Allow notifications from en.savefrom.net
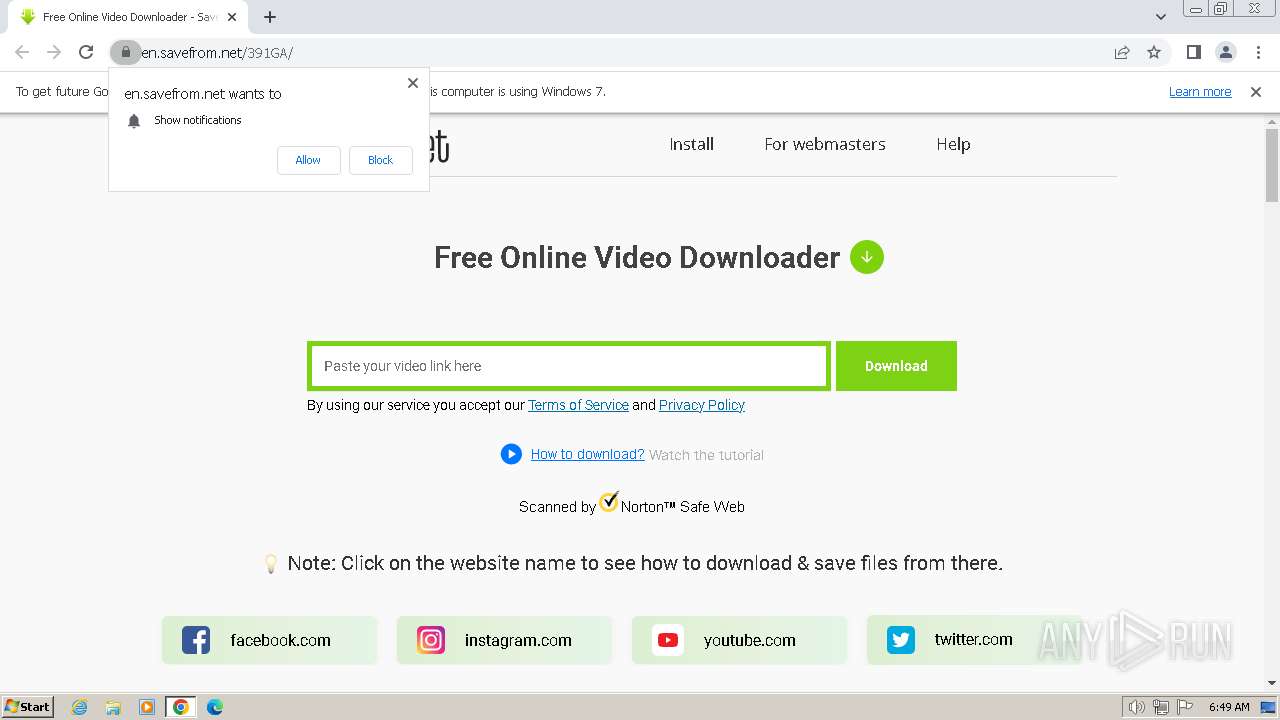 [x=308, y=160]
